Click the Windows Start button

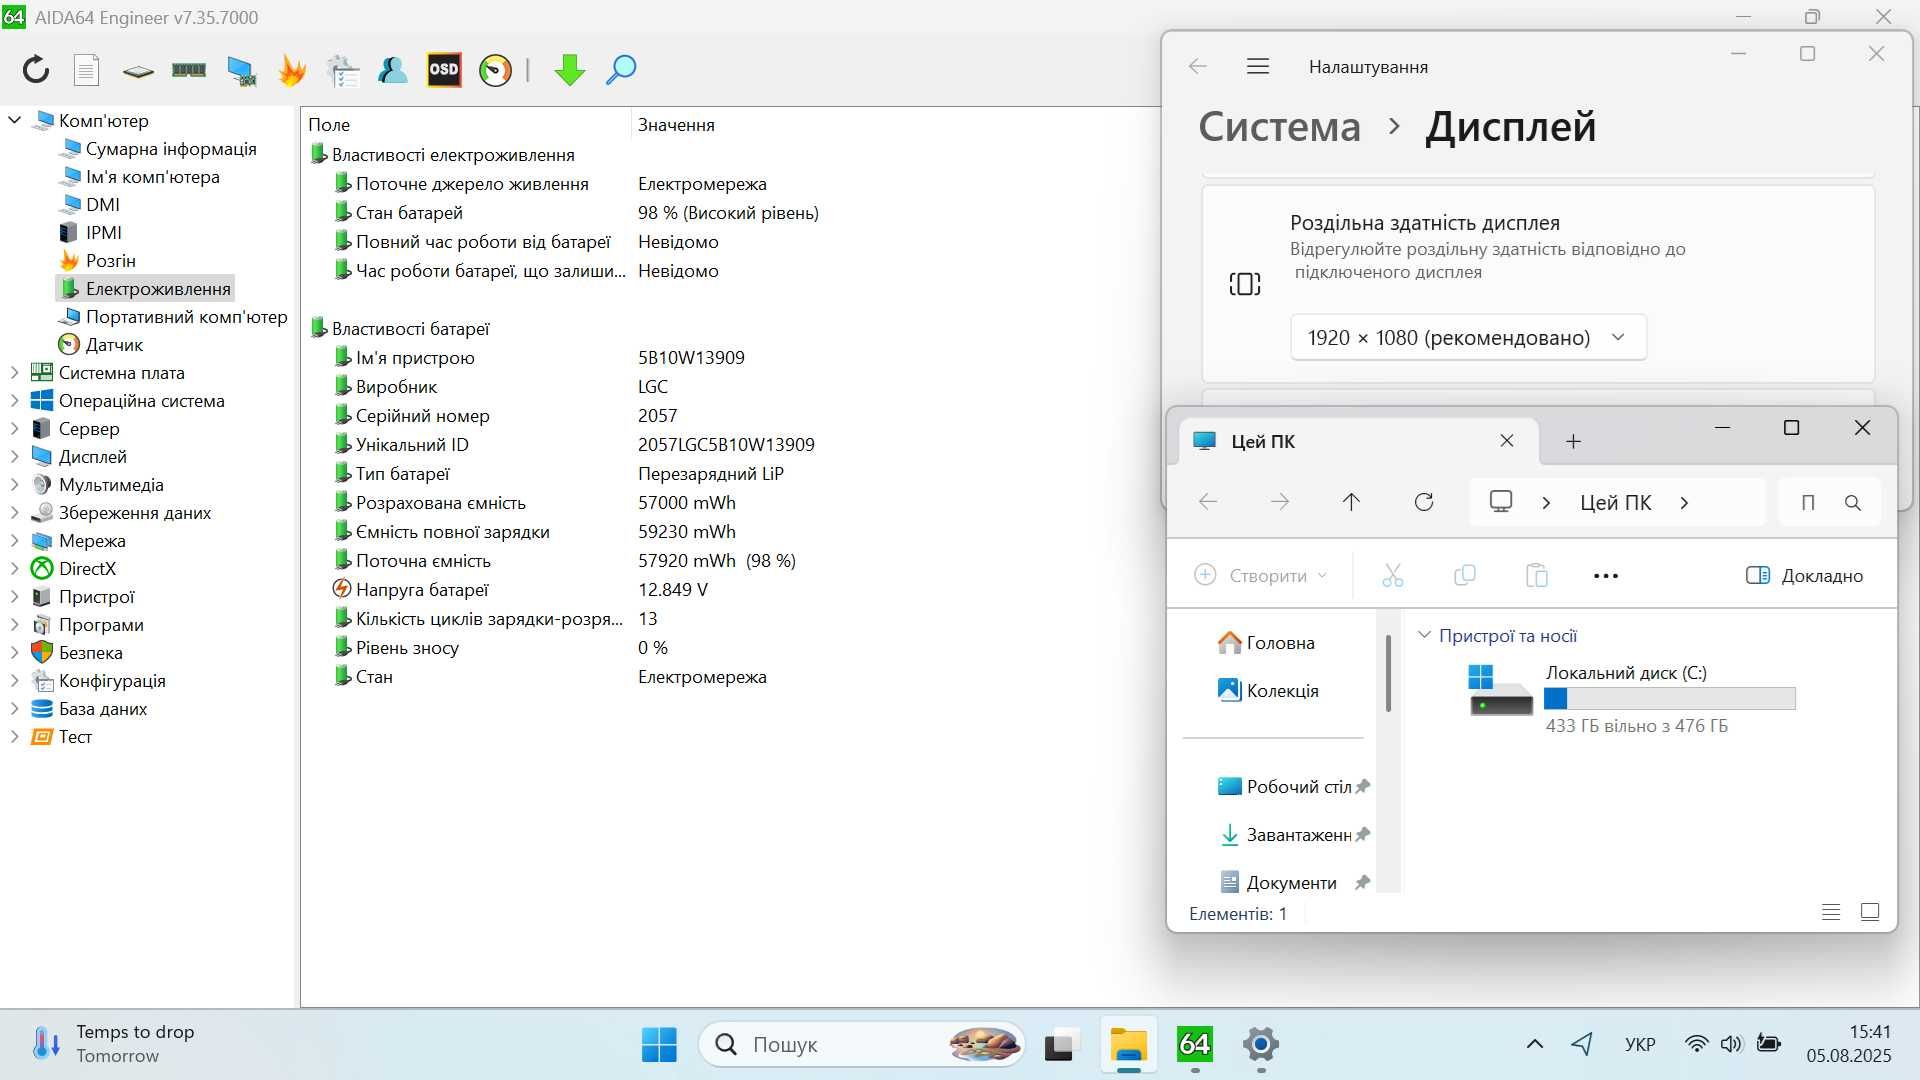click(x=659, y=1044)
